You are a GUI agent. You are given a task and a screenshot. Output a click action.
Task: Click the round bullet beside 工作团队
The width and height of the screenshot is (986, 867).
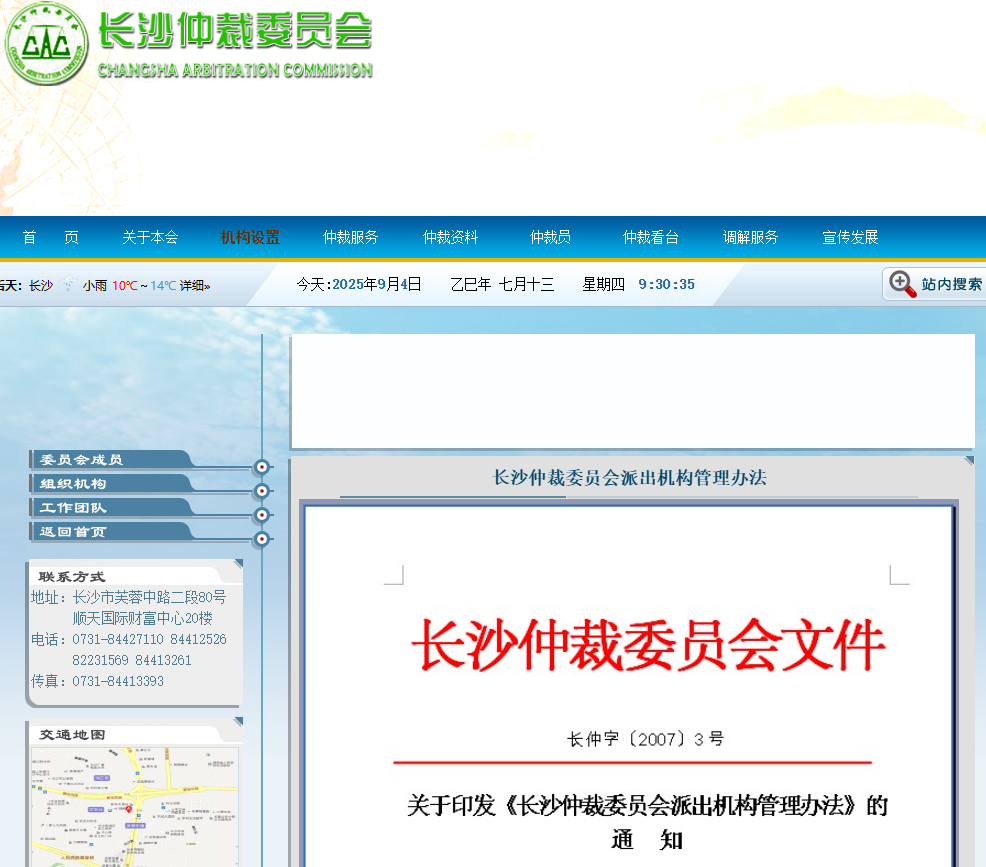[x=262, y=515]
